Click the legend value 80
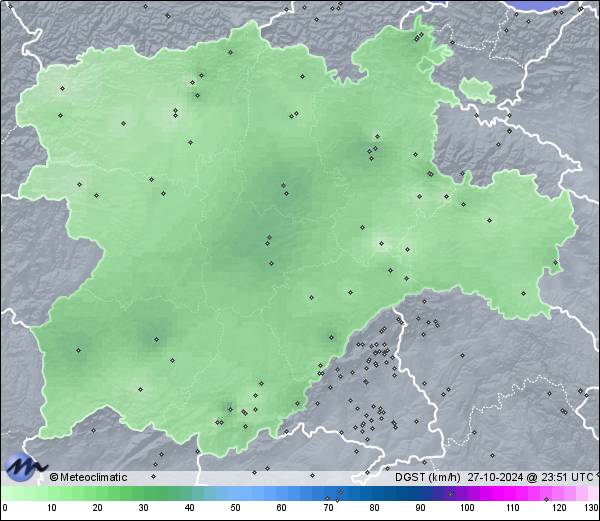 coord(374,508)
